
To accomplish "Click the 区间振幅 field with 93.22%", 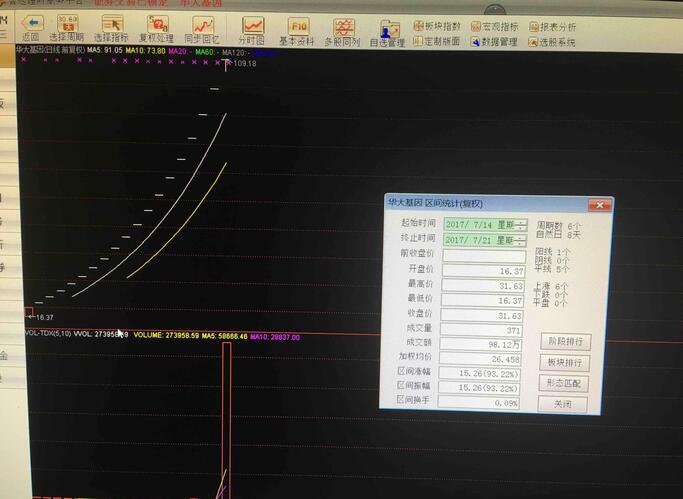I will 479,388.
